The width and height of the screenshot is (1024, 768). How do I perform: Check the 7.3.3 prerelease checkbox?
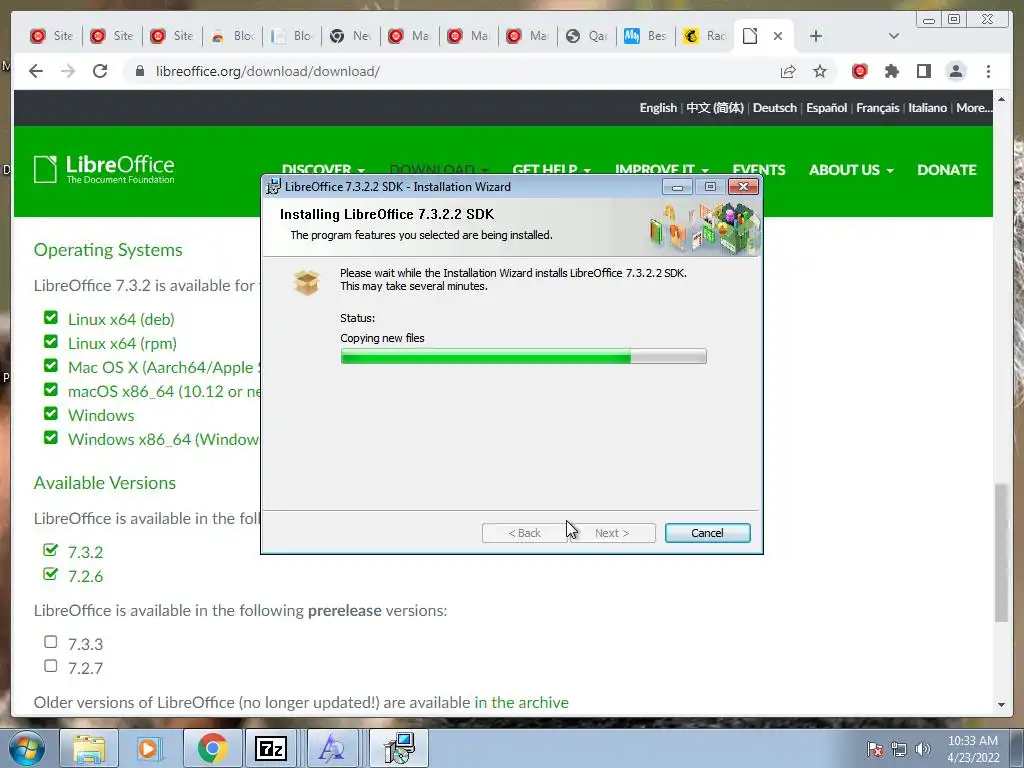[x=51, y=642]
